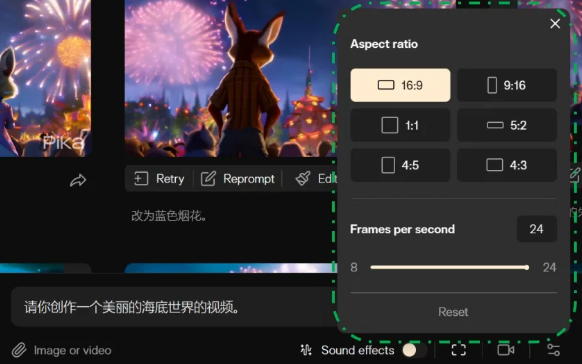
Task: Toggle the Sound effects switch
Action: [x=415, y=350]
